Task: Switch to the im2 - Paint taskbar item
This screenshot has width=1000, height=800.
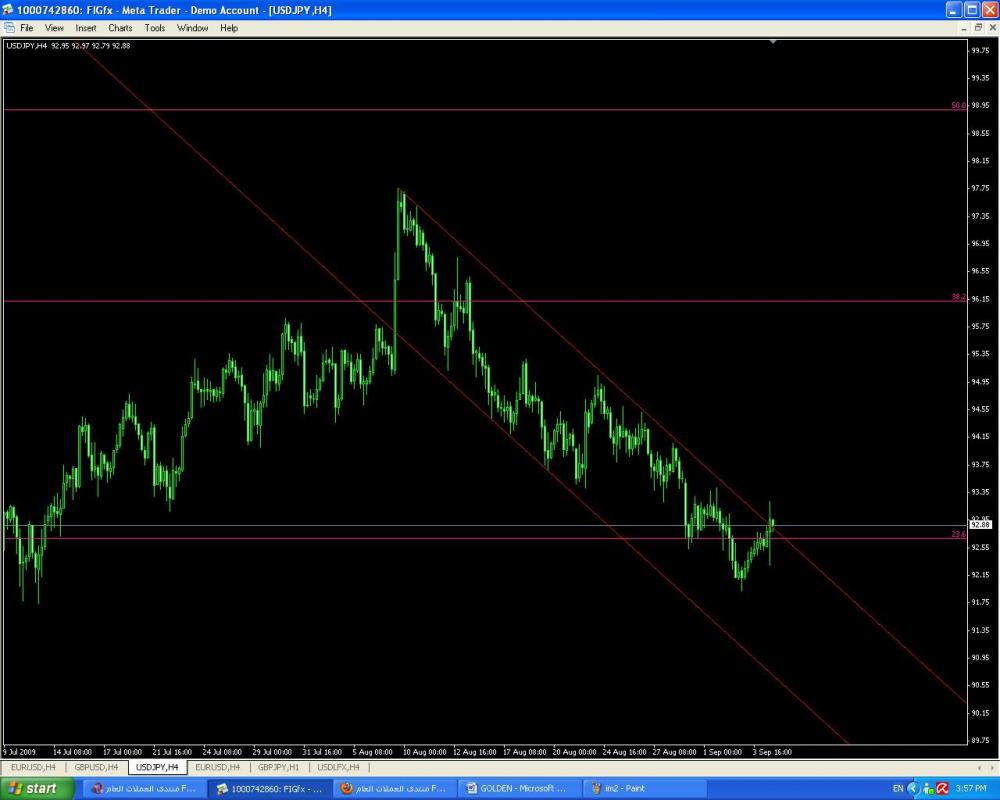Action: tap(643, 789)
